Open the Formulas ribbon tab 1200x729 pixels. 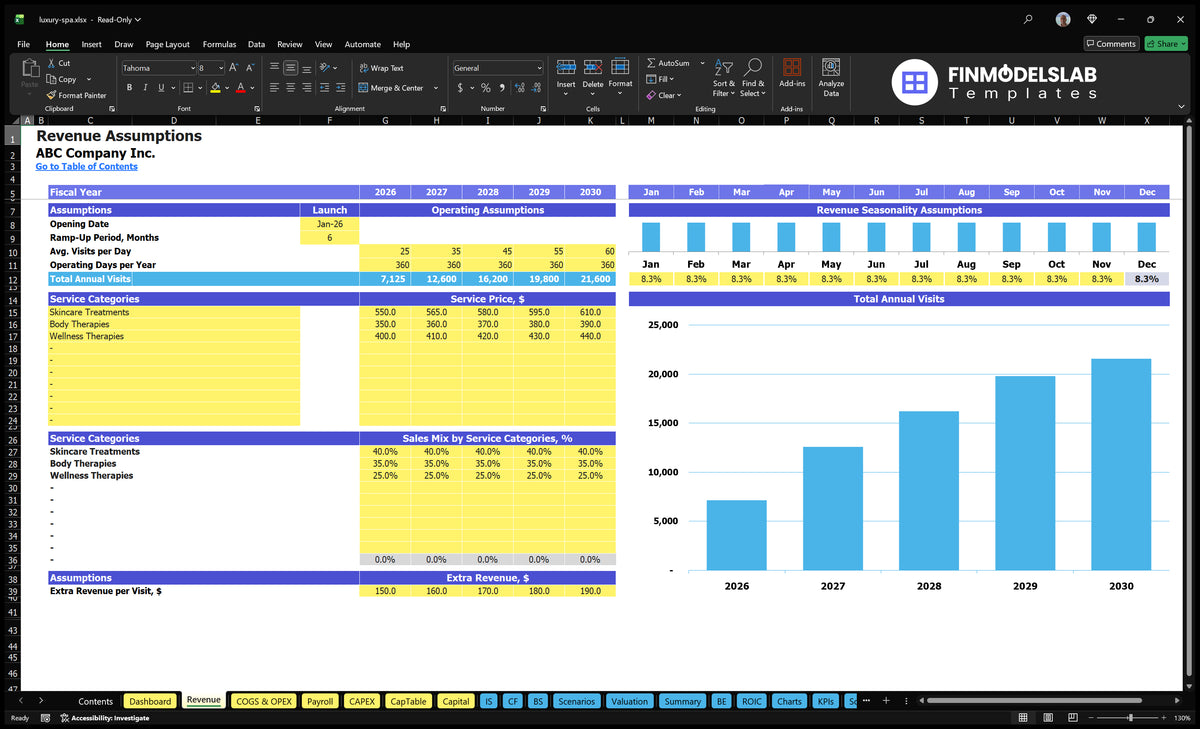tap(219, 44)
